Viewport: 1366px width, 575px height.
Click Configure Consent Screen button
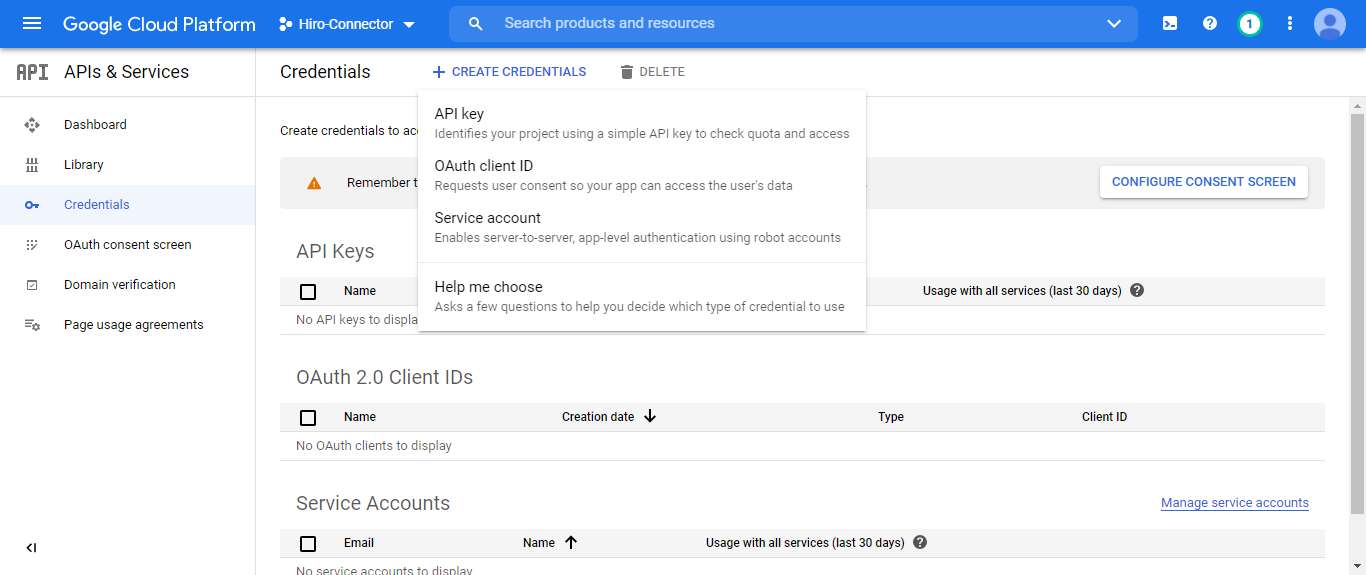click(x=1204, y=182)
